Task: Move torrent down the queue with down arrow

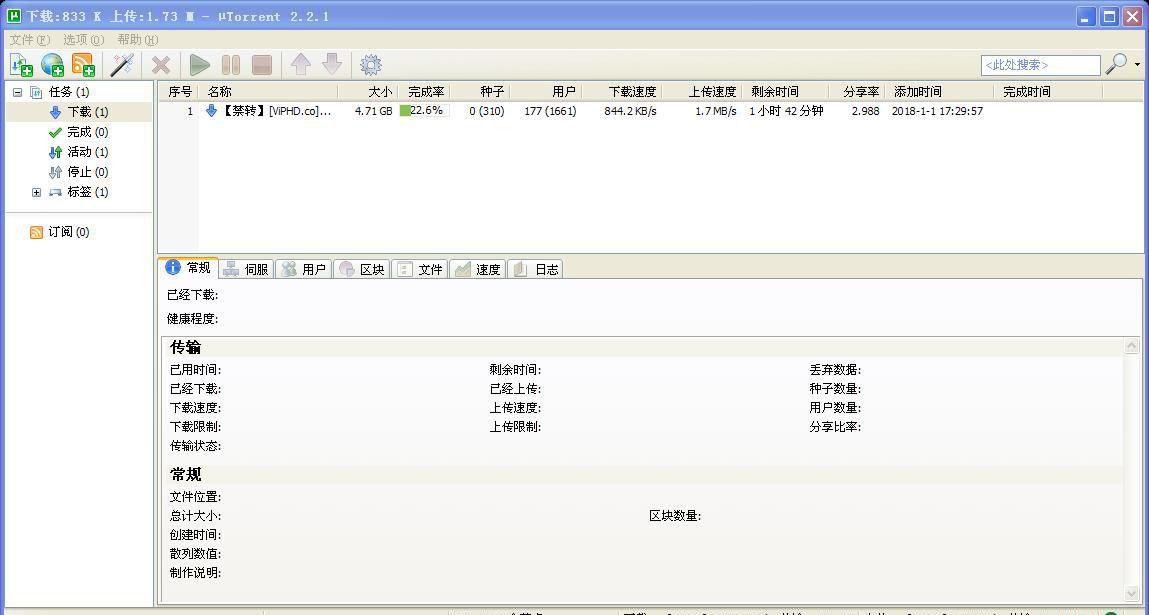Action: click(332, 65)
